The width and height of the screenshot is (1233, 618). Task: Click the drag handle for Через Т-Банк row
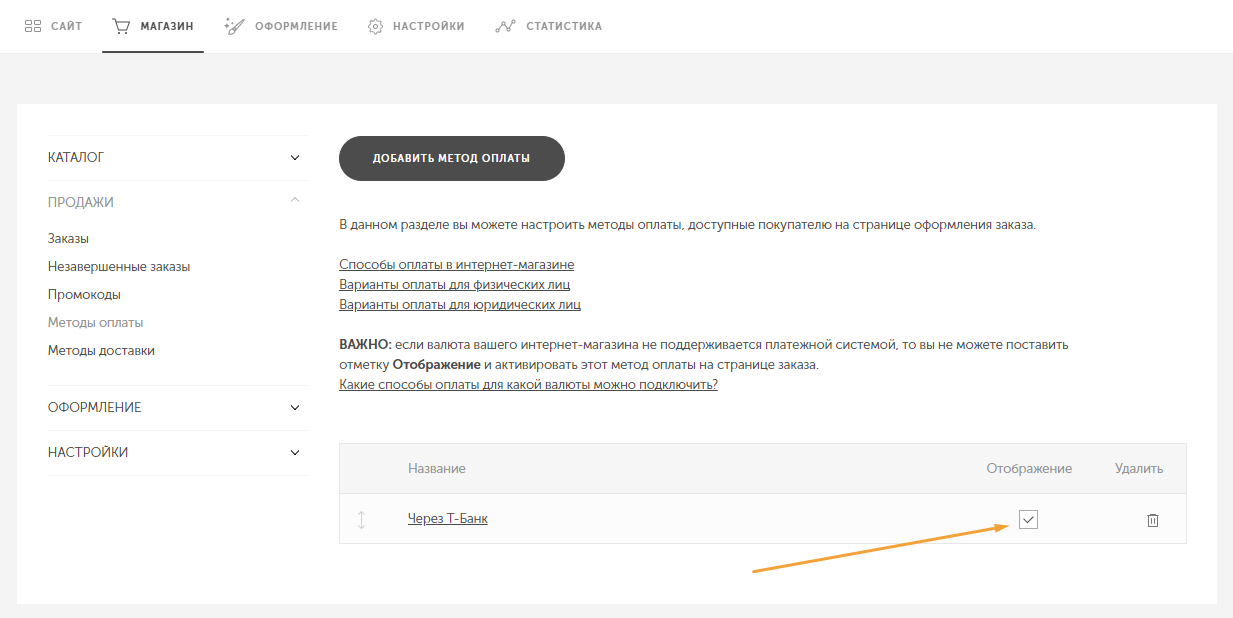361,519
